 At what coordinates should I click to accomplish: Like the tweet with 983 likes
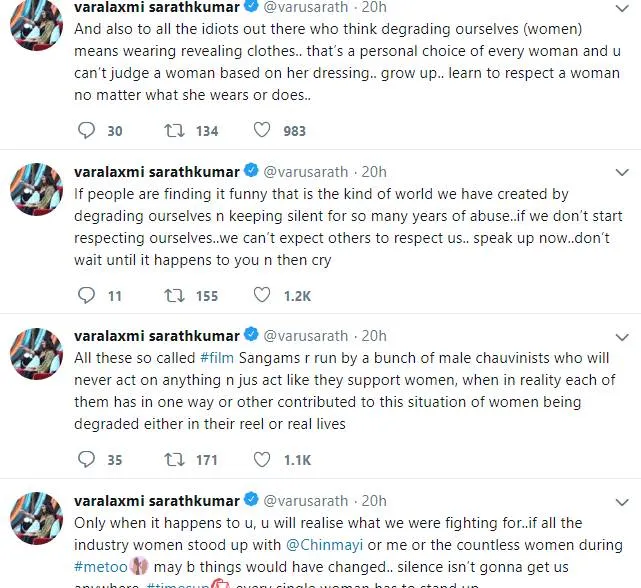click(x=262, y=130)
